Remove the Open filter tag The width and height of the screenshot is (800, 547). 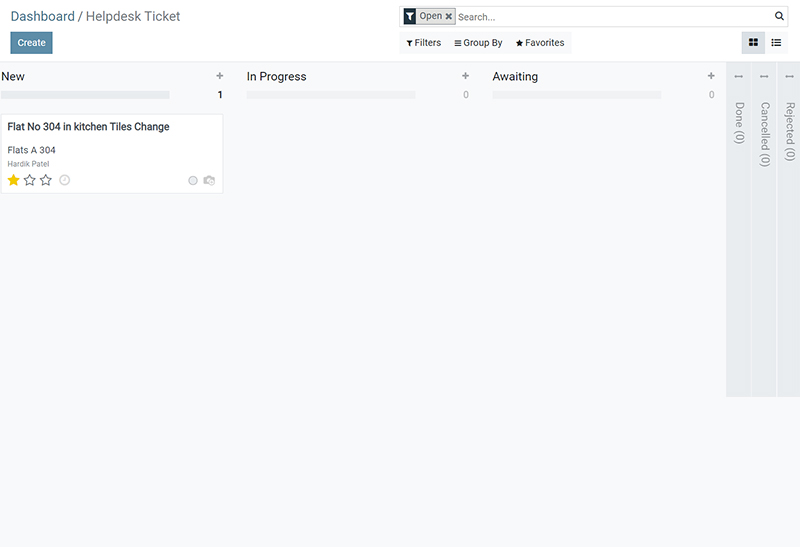(x=448, y=16)
